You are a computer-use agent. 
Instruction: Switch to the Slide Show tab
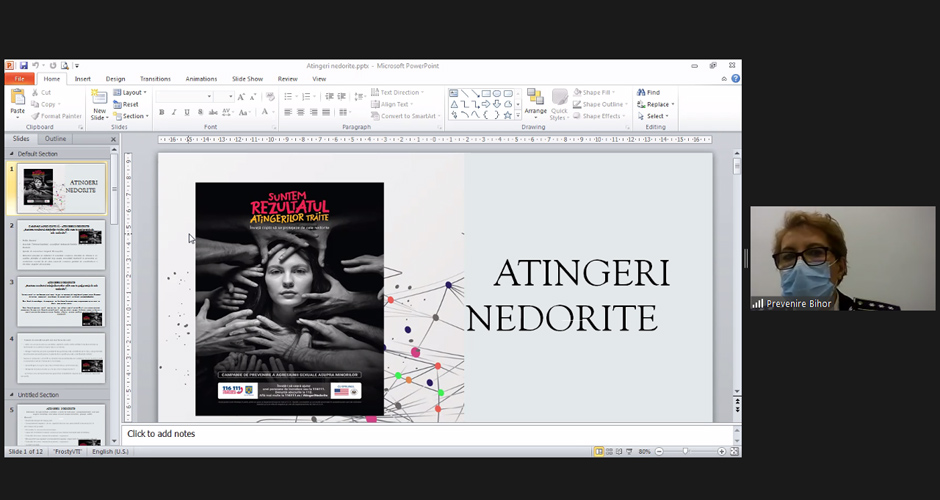pos(247,79)
